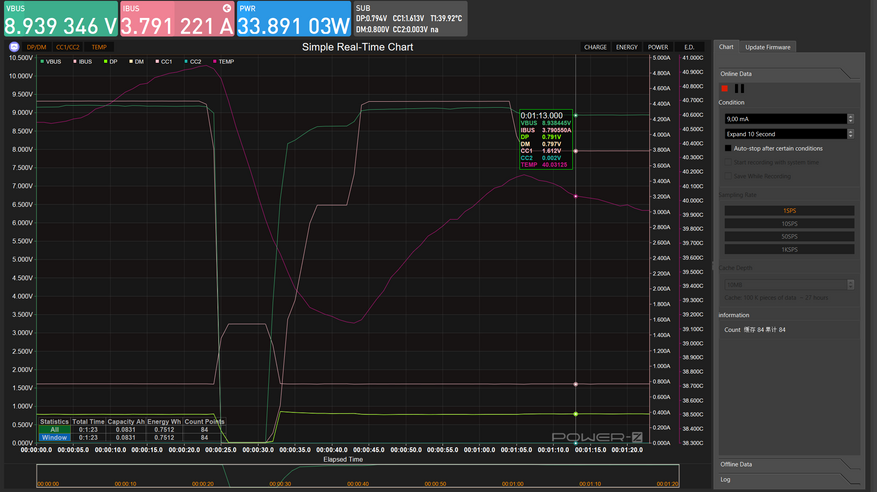The height and width of the screenshot is (492, 877).
Task: Enable Auto-stop after certain conditions checkbox
Action: 729,147
